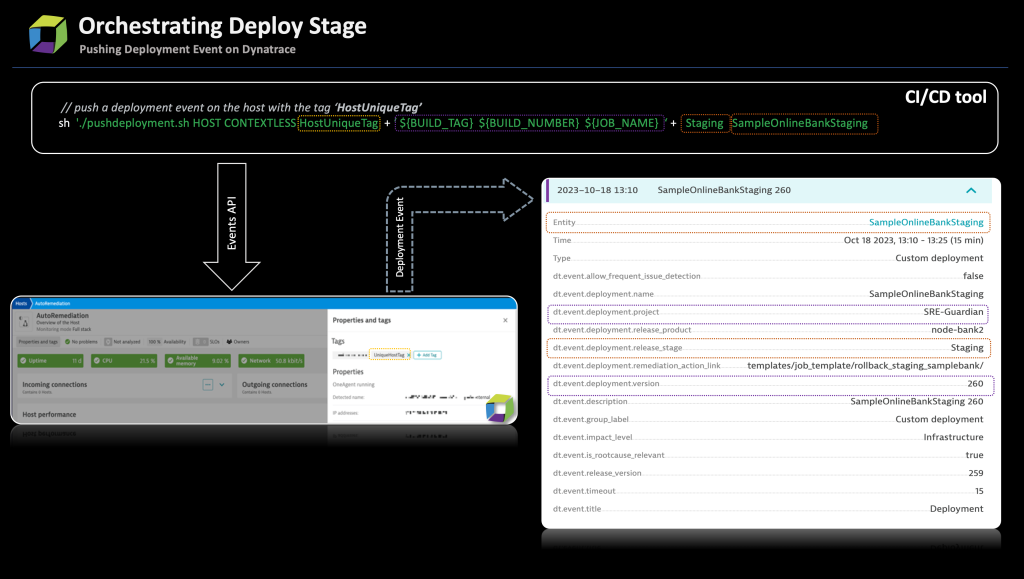
Task: Click the SLOs indicator icon
Action: click(203, 341)
